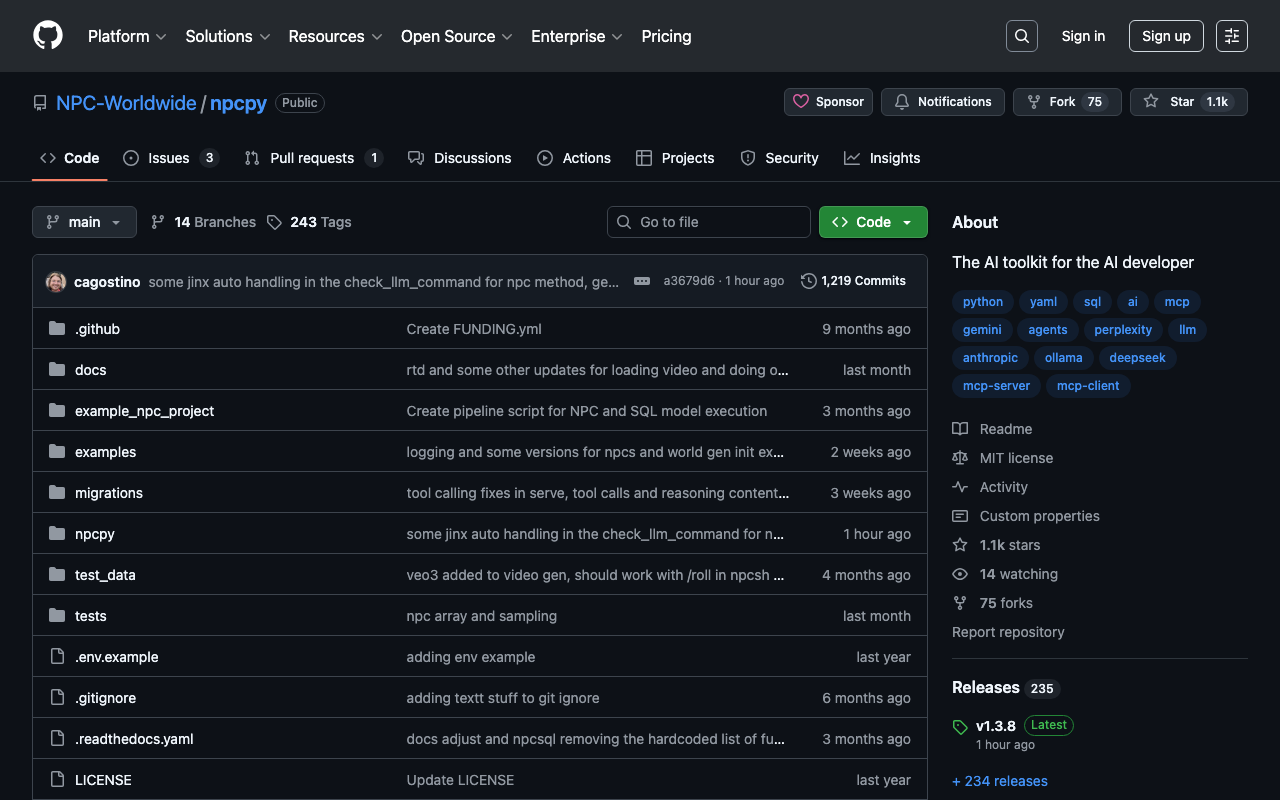Expand the Platform navigation menu

[x=126, y=36]
